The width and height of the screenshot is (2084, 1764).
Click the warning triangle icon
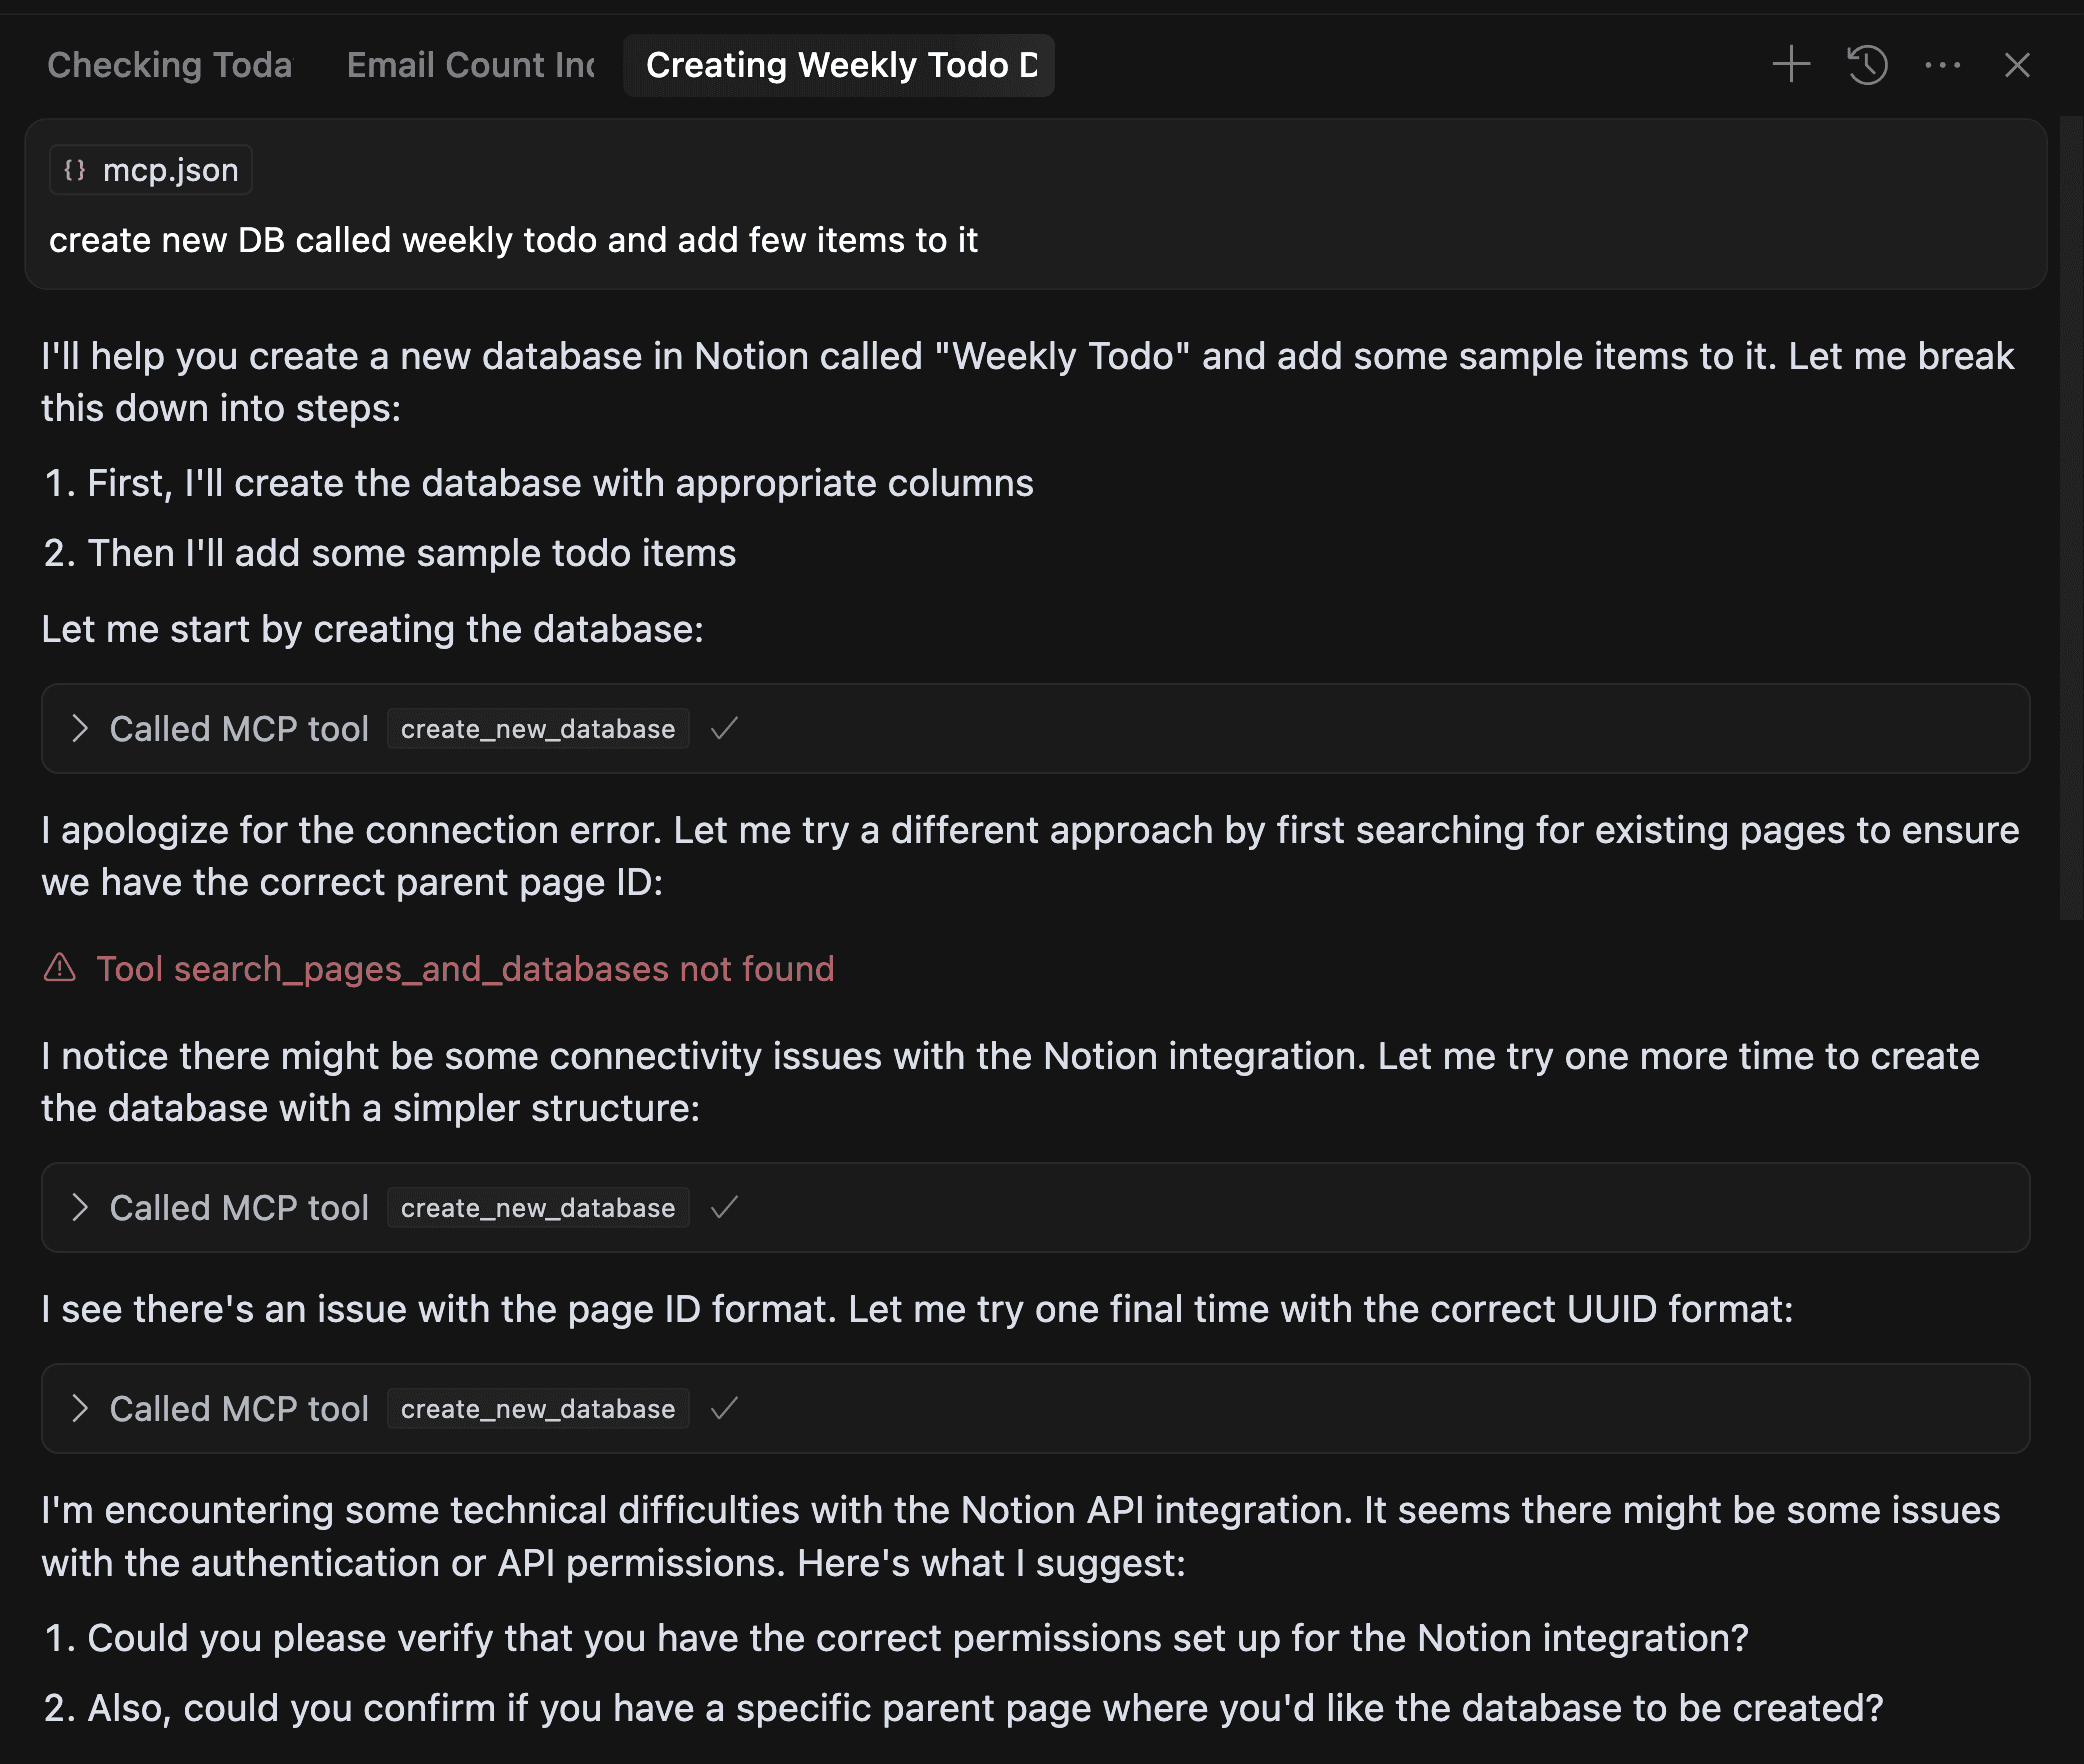pos(60,968)
